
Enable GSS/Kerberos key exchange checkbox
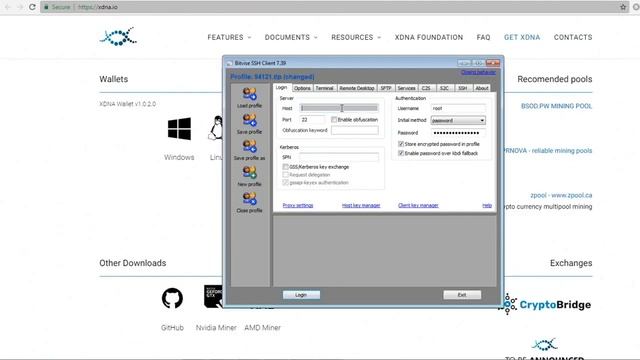point(286,167)
